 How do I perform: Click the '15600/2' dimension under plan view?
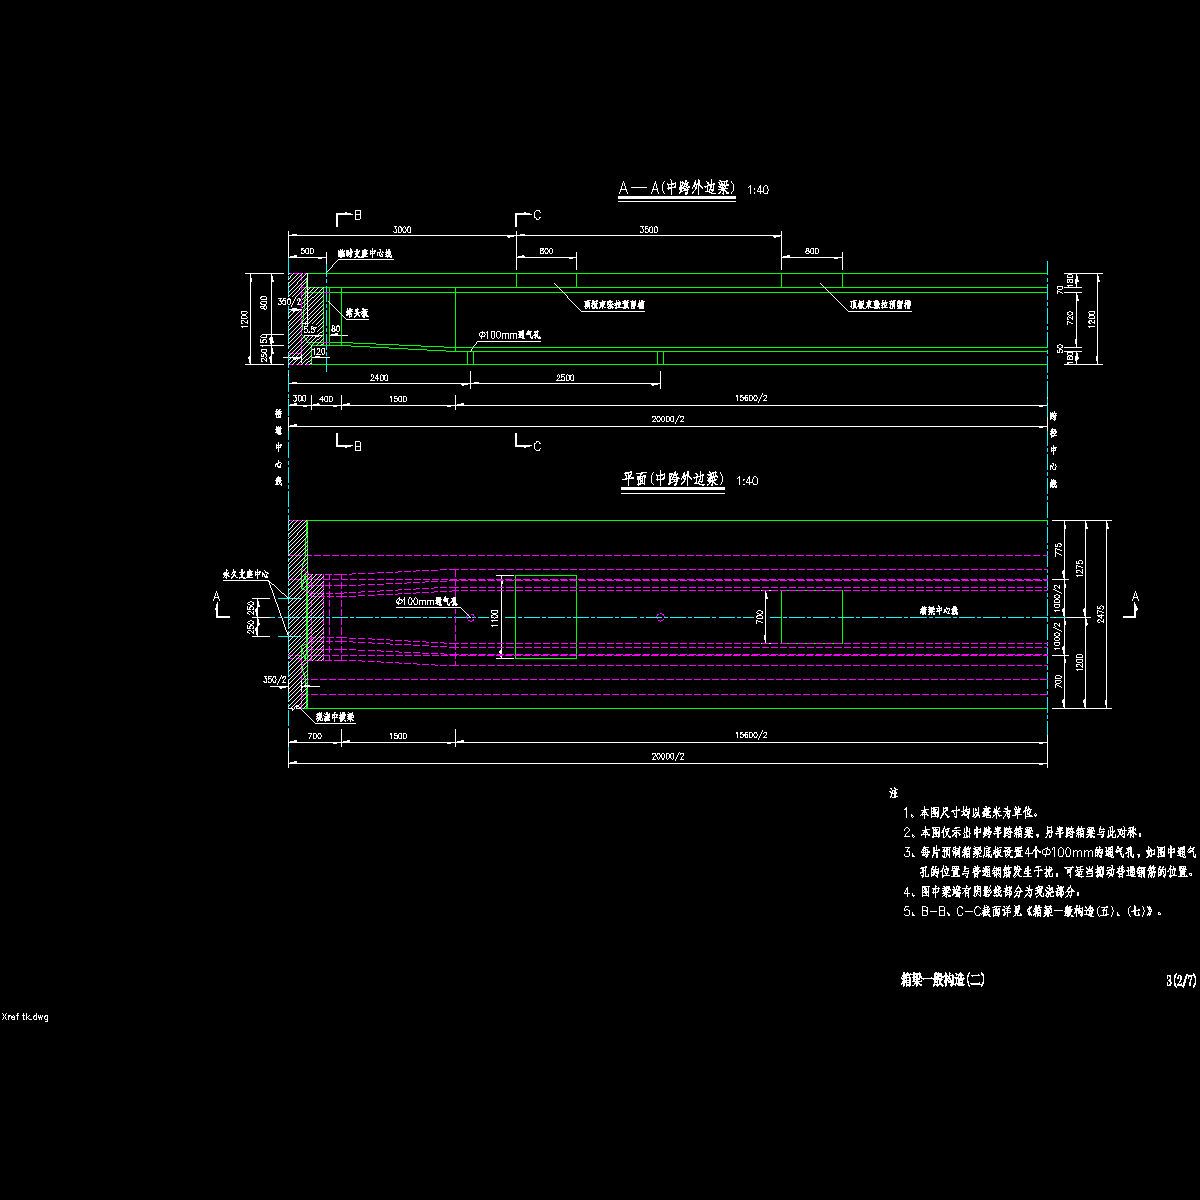pyautogui.click(x=750, y=735)
